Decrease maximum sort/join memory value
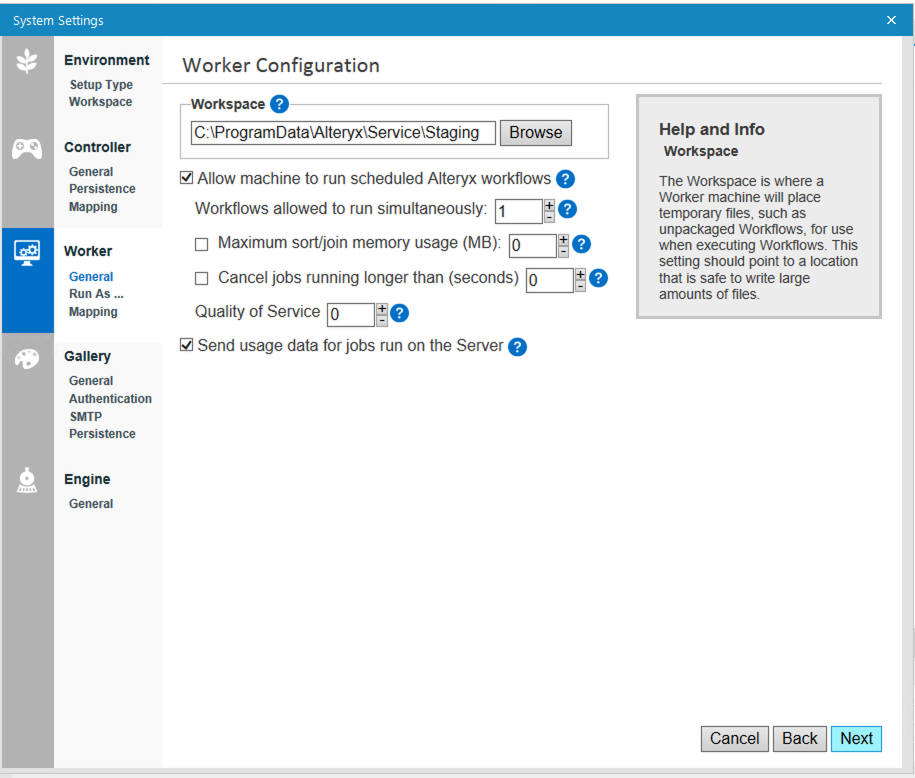The width and height of the screenshot is (915, 778). coord(563,250)
